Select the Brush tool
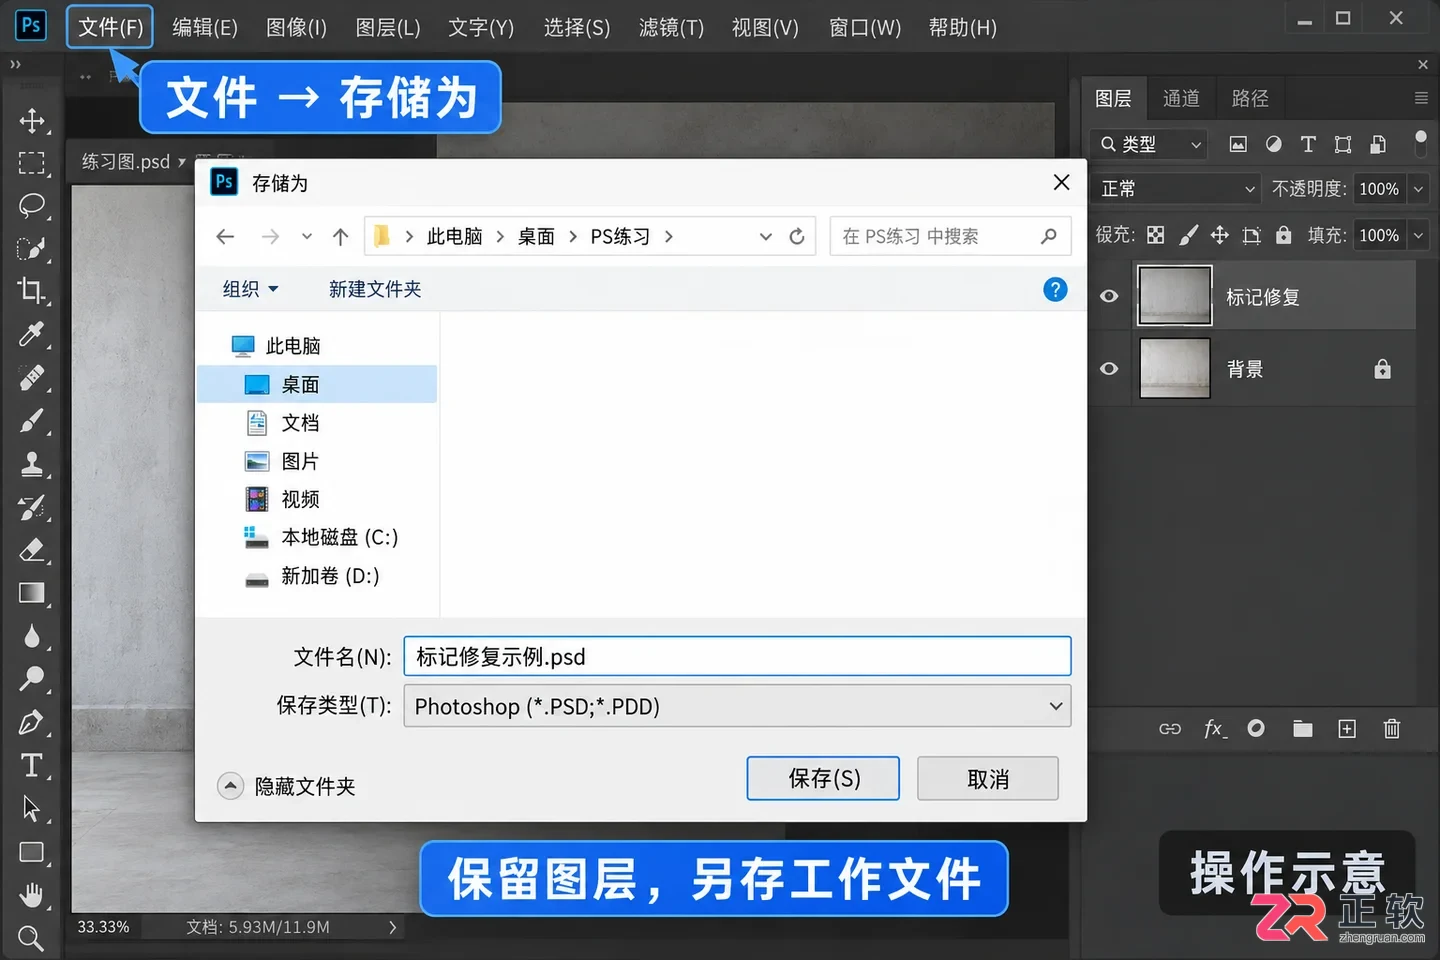Screen dimensions: 1440x960 point(32,421)
